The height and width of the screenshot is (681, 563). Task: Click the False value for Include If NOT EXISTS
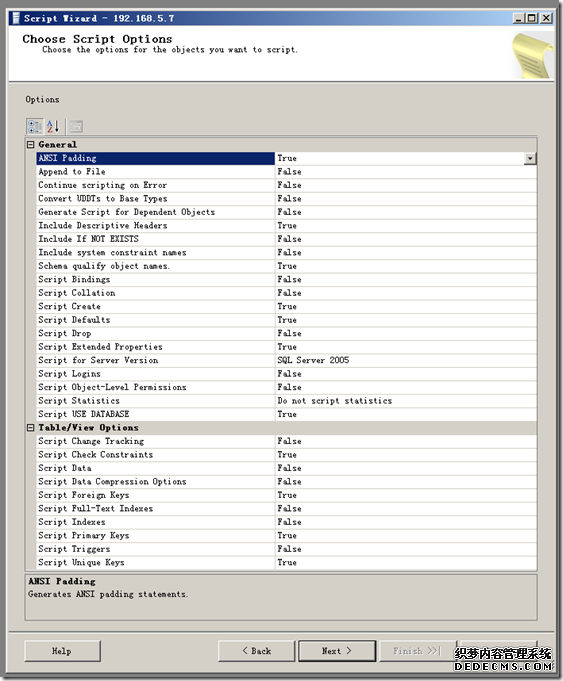[289, 239]
